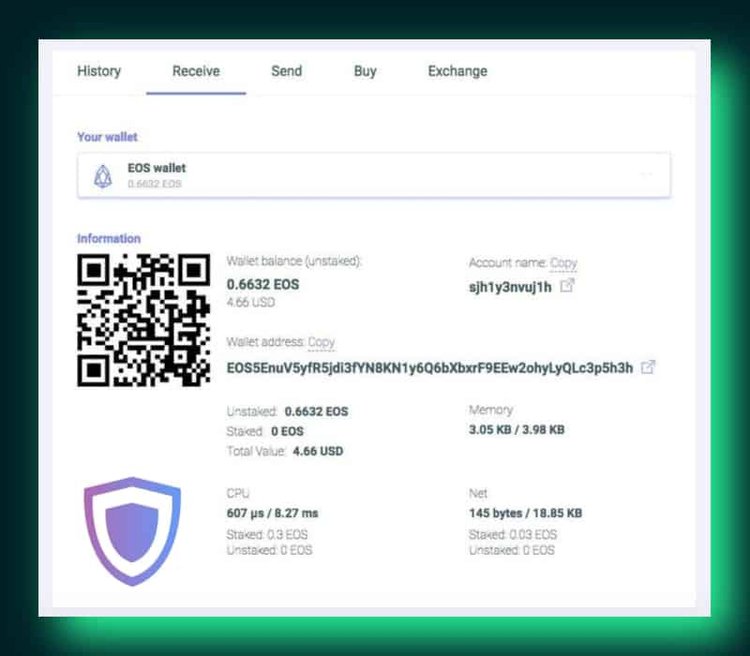Viewport: 750px width, 656px height.
Task: Open account name sjh1y3nvuj1h external link icon
Action: (567, 286)
